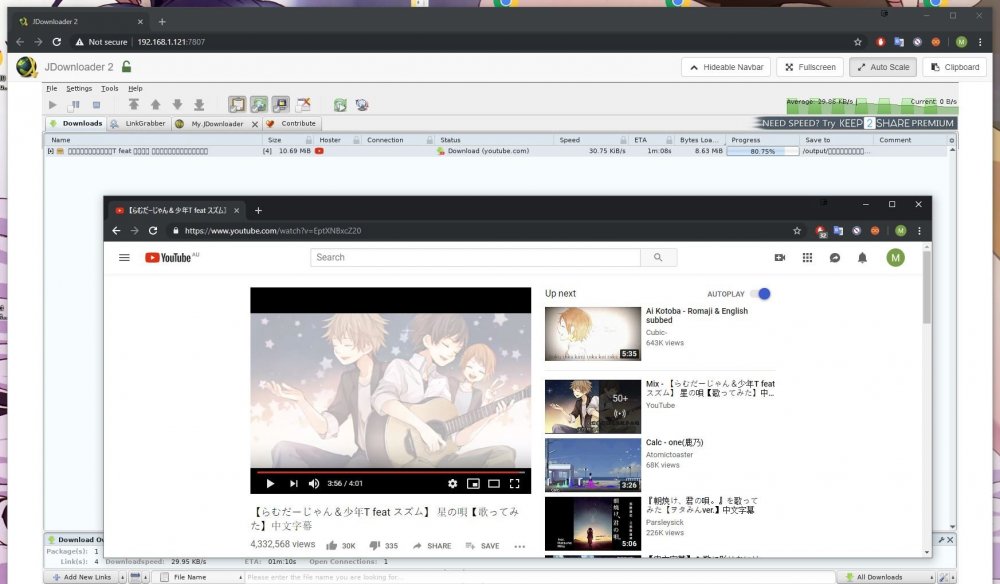Screen dimensions: 1000x584
Task: Open the Clipboard button
Action: pyautogui.click(x=955, y=67)
